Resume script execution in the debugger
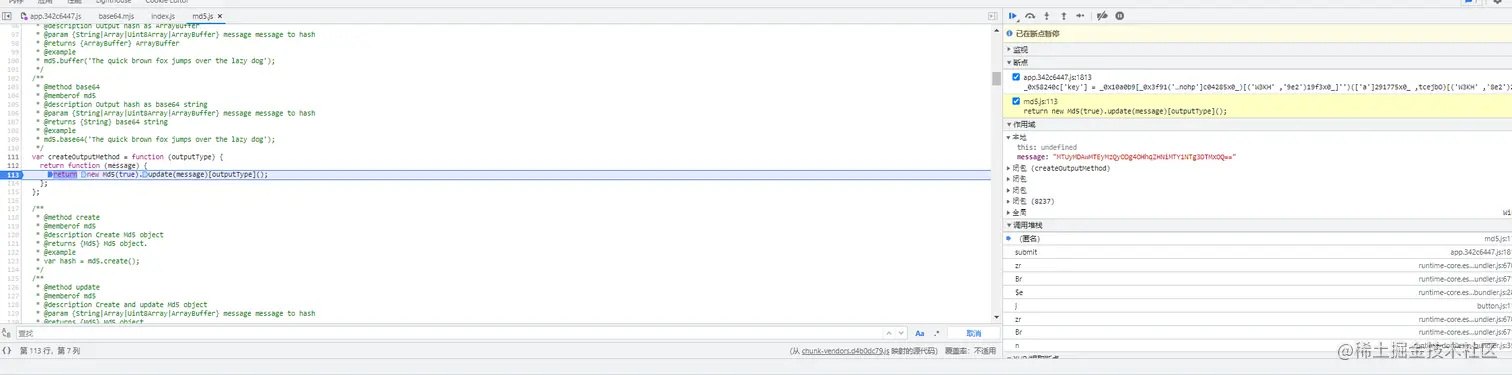The height and width of the screenshot is (375, 1512). (x=1013, y=16)
